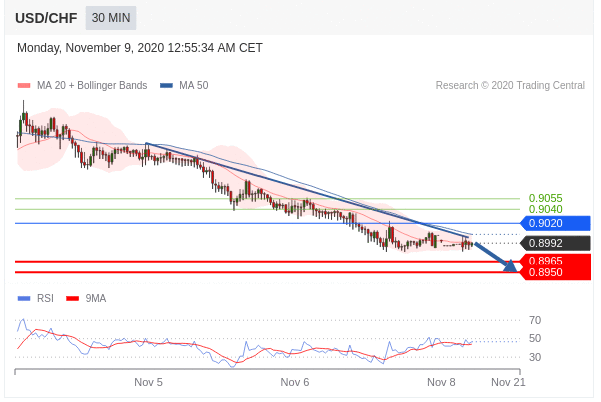Screen dimensions: 601x402
Task: Click the Nov 8 date axis label
Action: (441, 382)
